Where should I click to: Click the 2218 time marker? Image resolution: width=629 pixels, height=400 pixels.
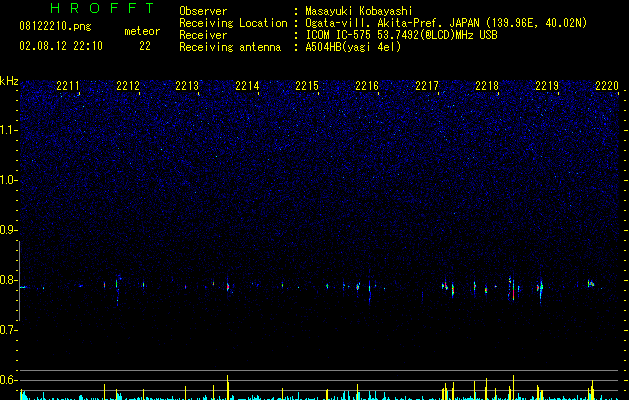[x=487, y=86]
